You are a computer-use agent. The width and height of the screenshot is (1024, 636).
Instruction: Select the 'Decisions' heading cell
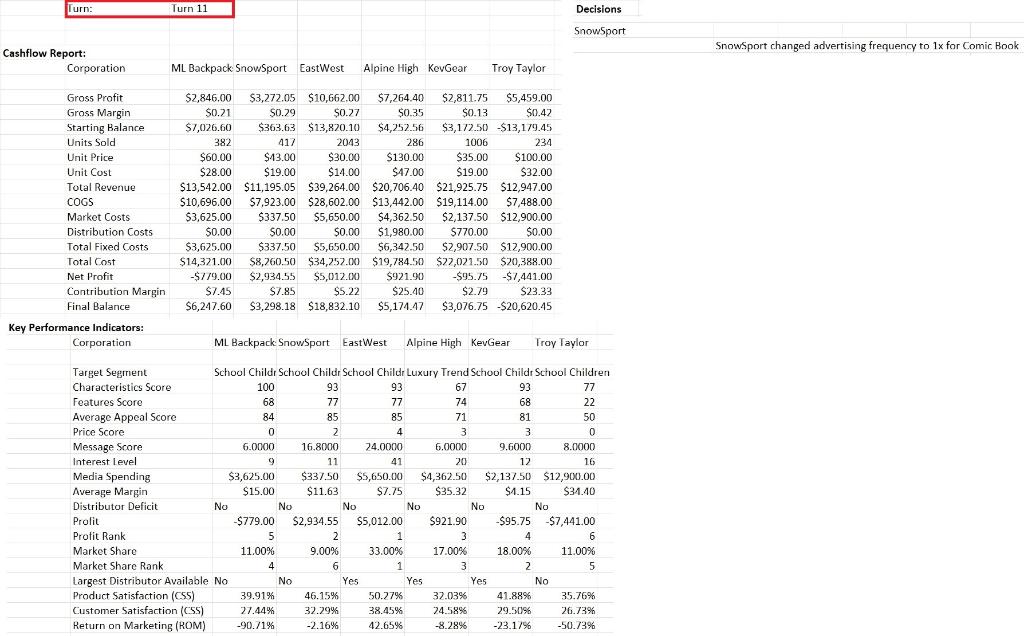(x=598, y=9)
